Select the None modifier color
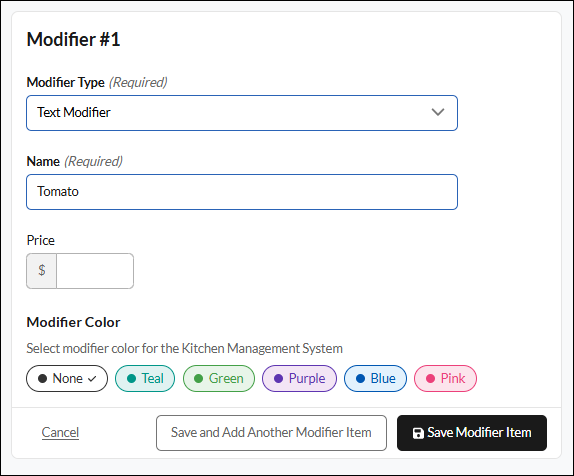574x476 pixels. pos(67,378)
